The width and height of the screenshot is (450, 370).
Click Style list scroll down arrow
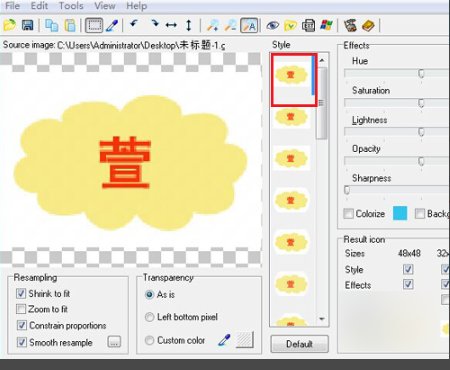click(322, 319)
